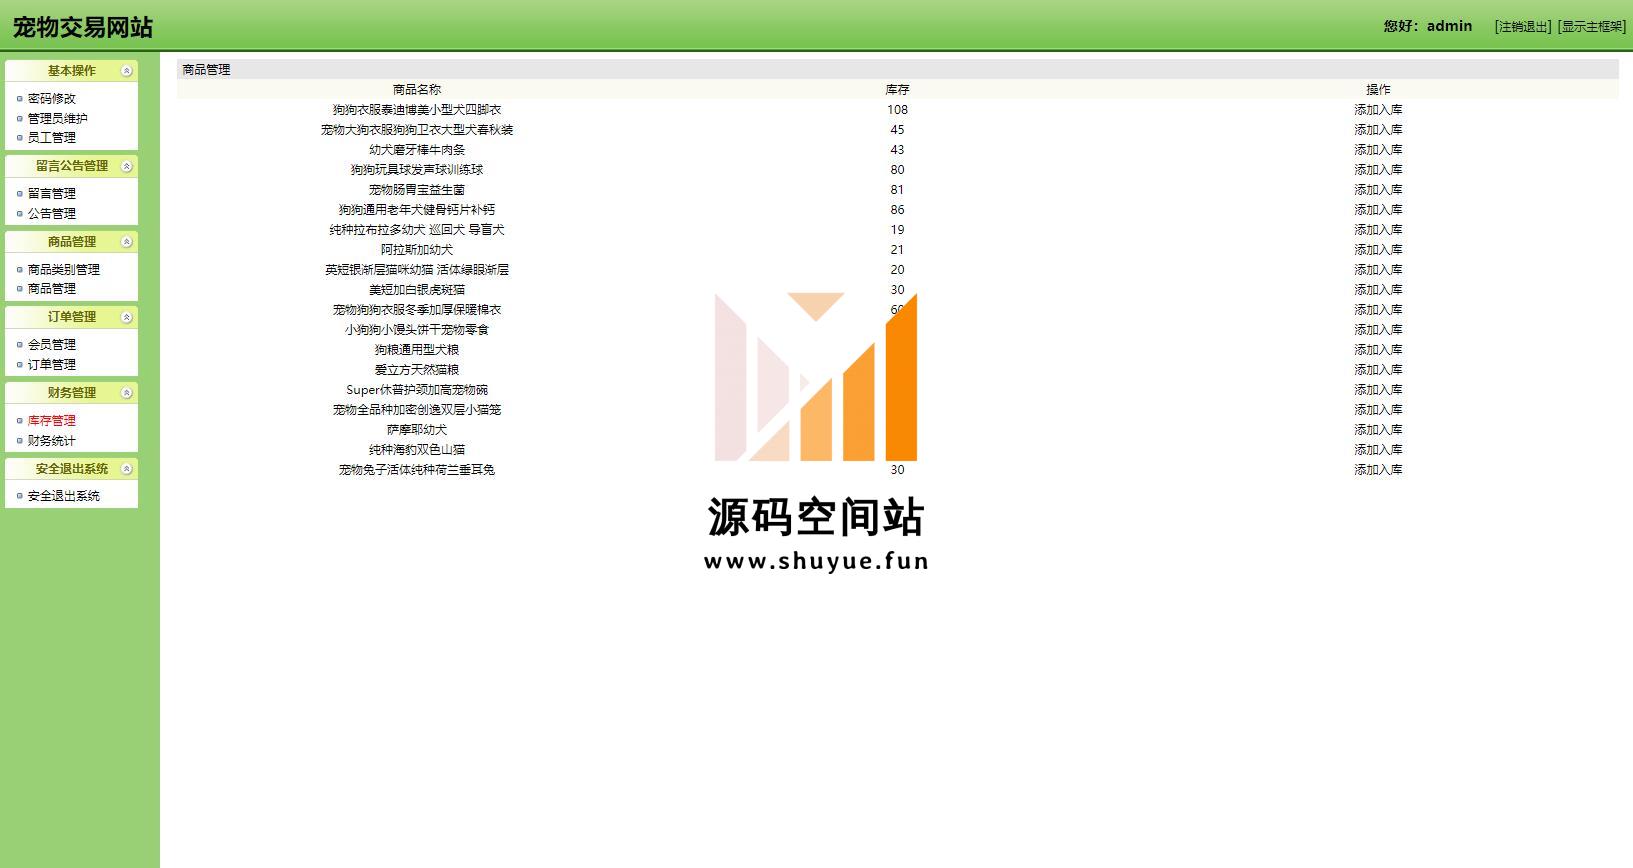Click product name 阿拉斯加幼犬

[417, 250]
